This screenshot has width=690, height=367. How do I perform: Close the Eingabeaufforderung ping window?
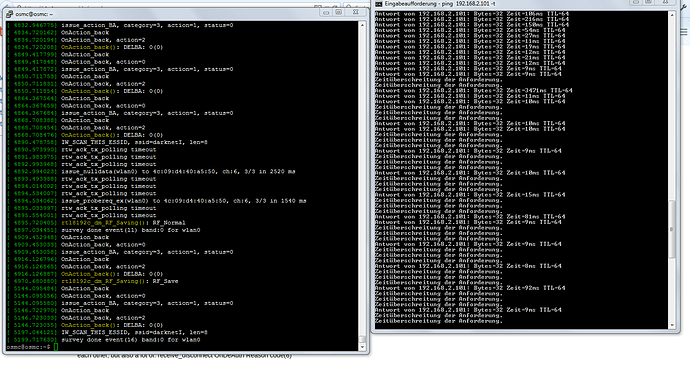(665, 2)
